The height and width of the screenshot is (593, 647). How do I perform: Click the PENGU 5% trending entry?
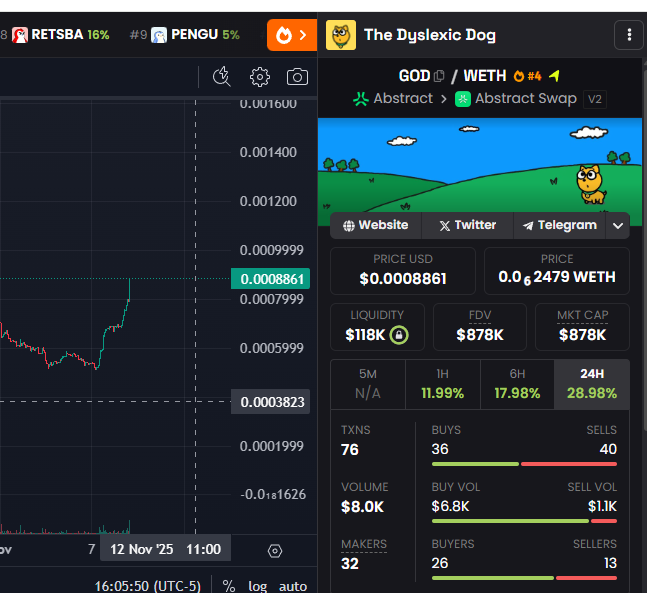184,35
